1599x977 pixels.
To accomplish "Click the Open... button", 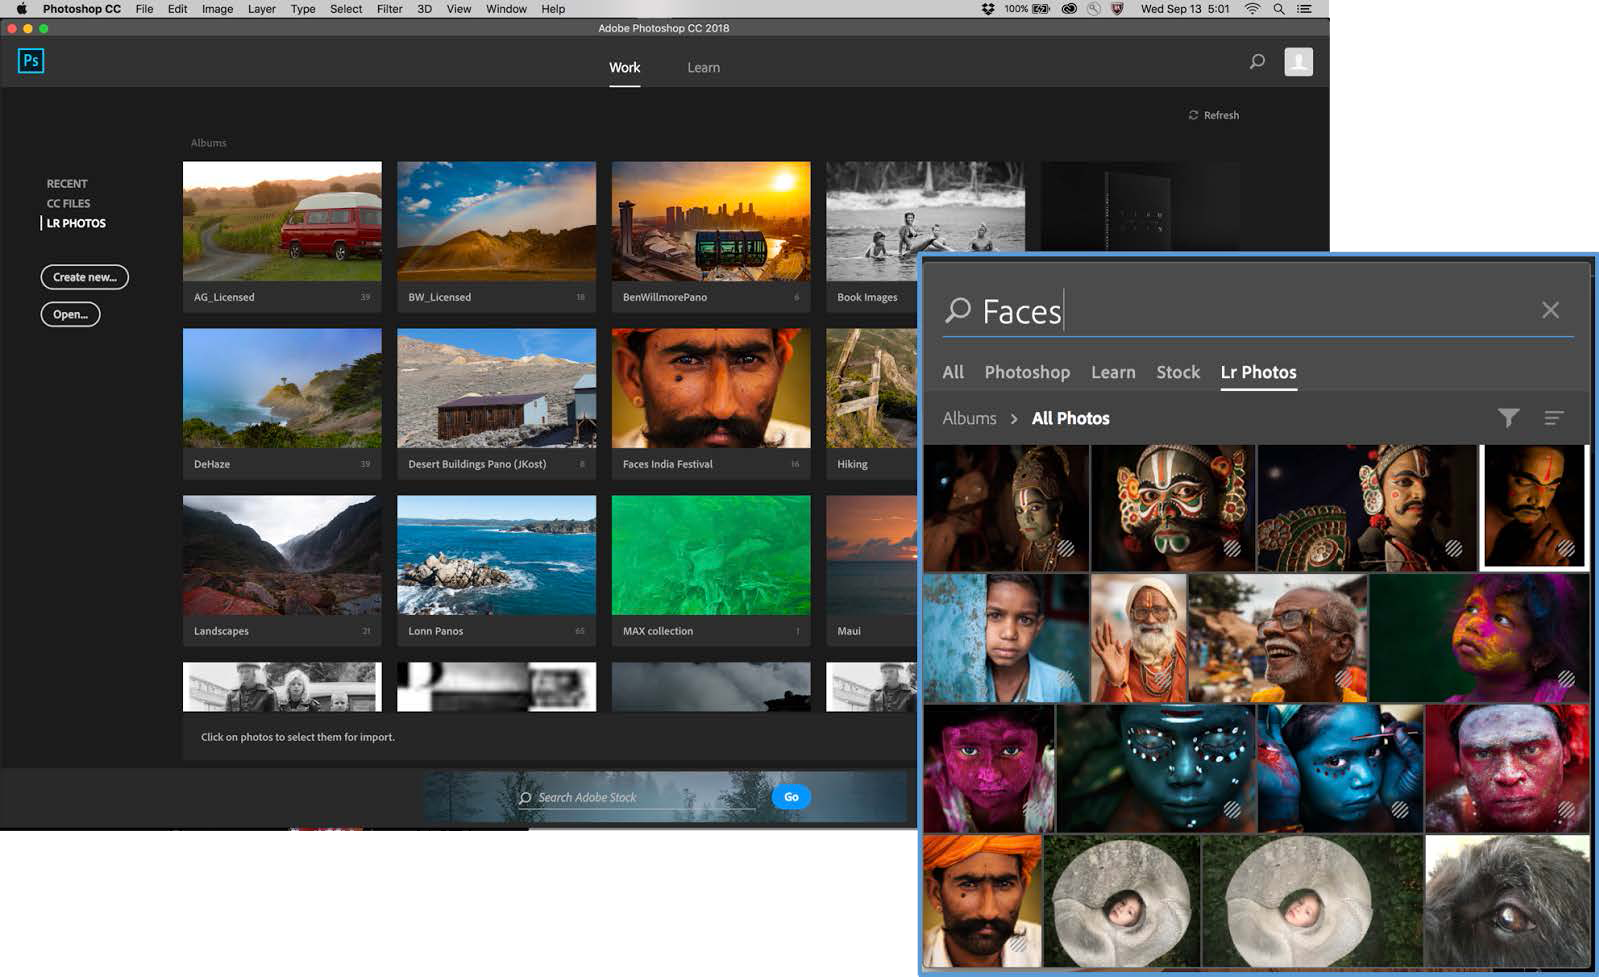I will coord(70,314).
